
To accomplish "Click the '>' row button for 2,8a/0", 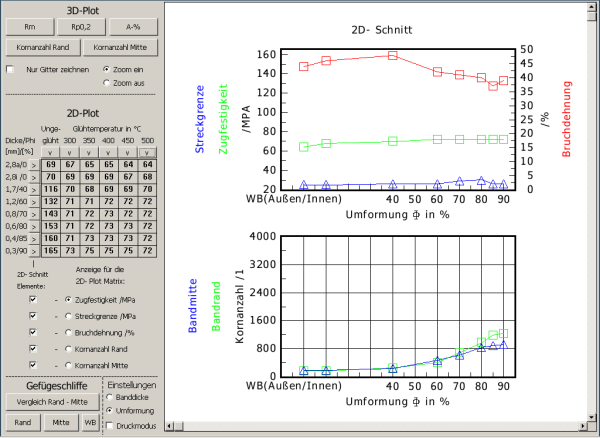I will [x=35, y=163].
